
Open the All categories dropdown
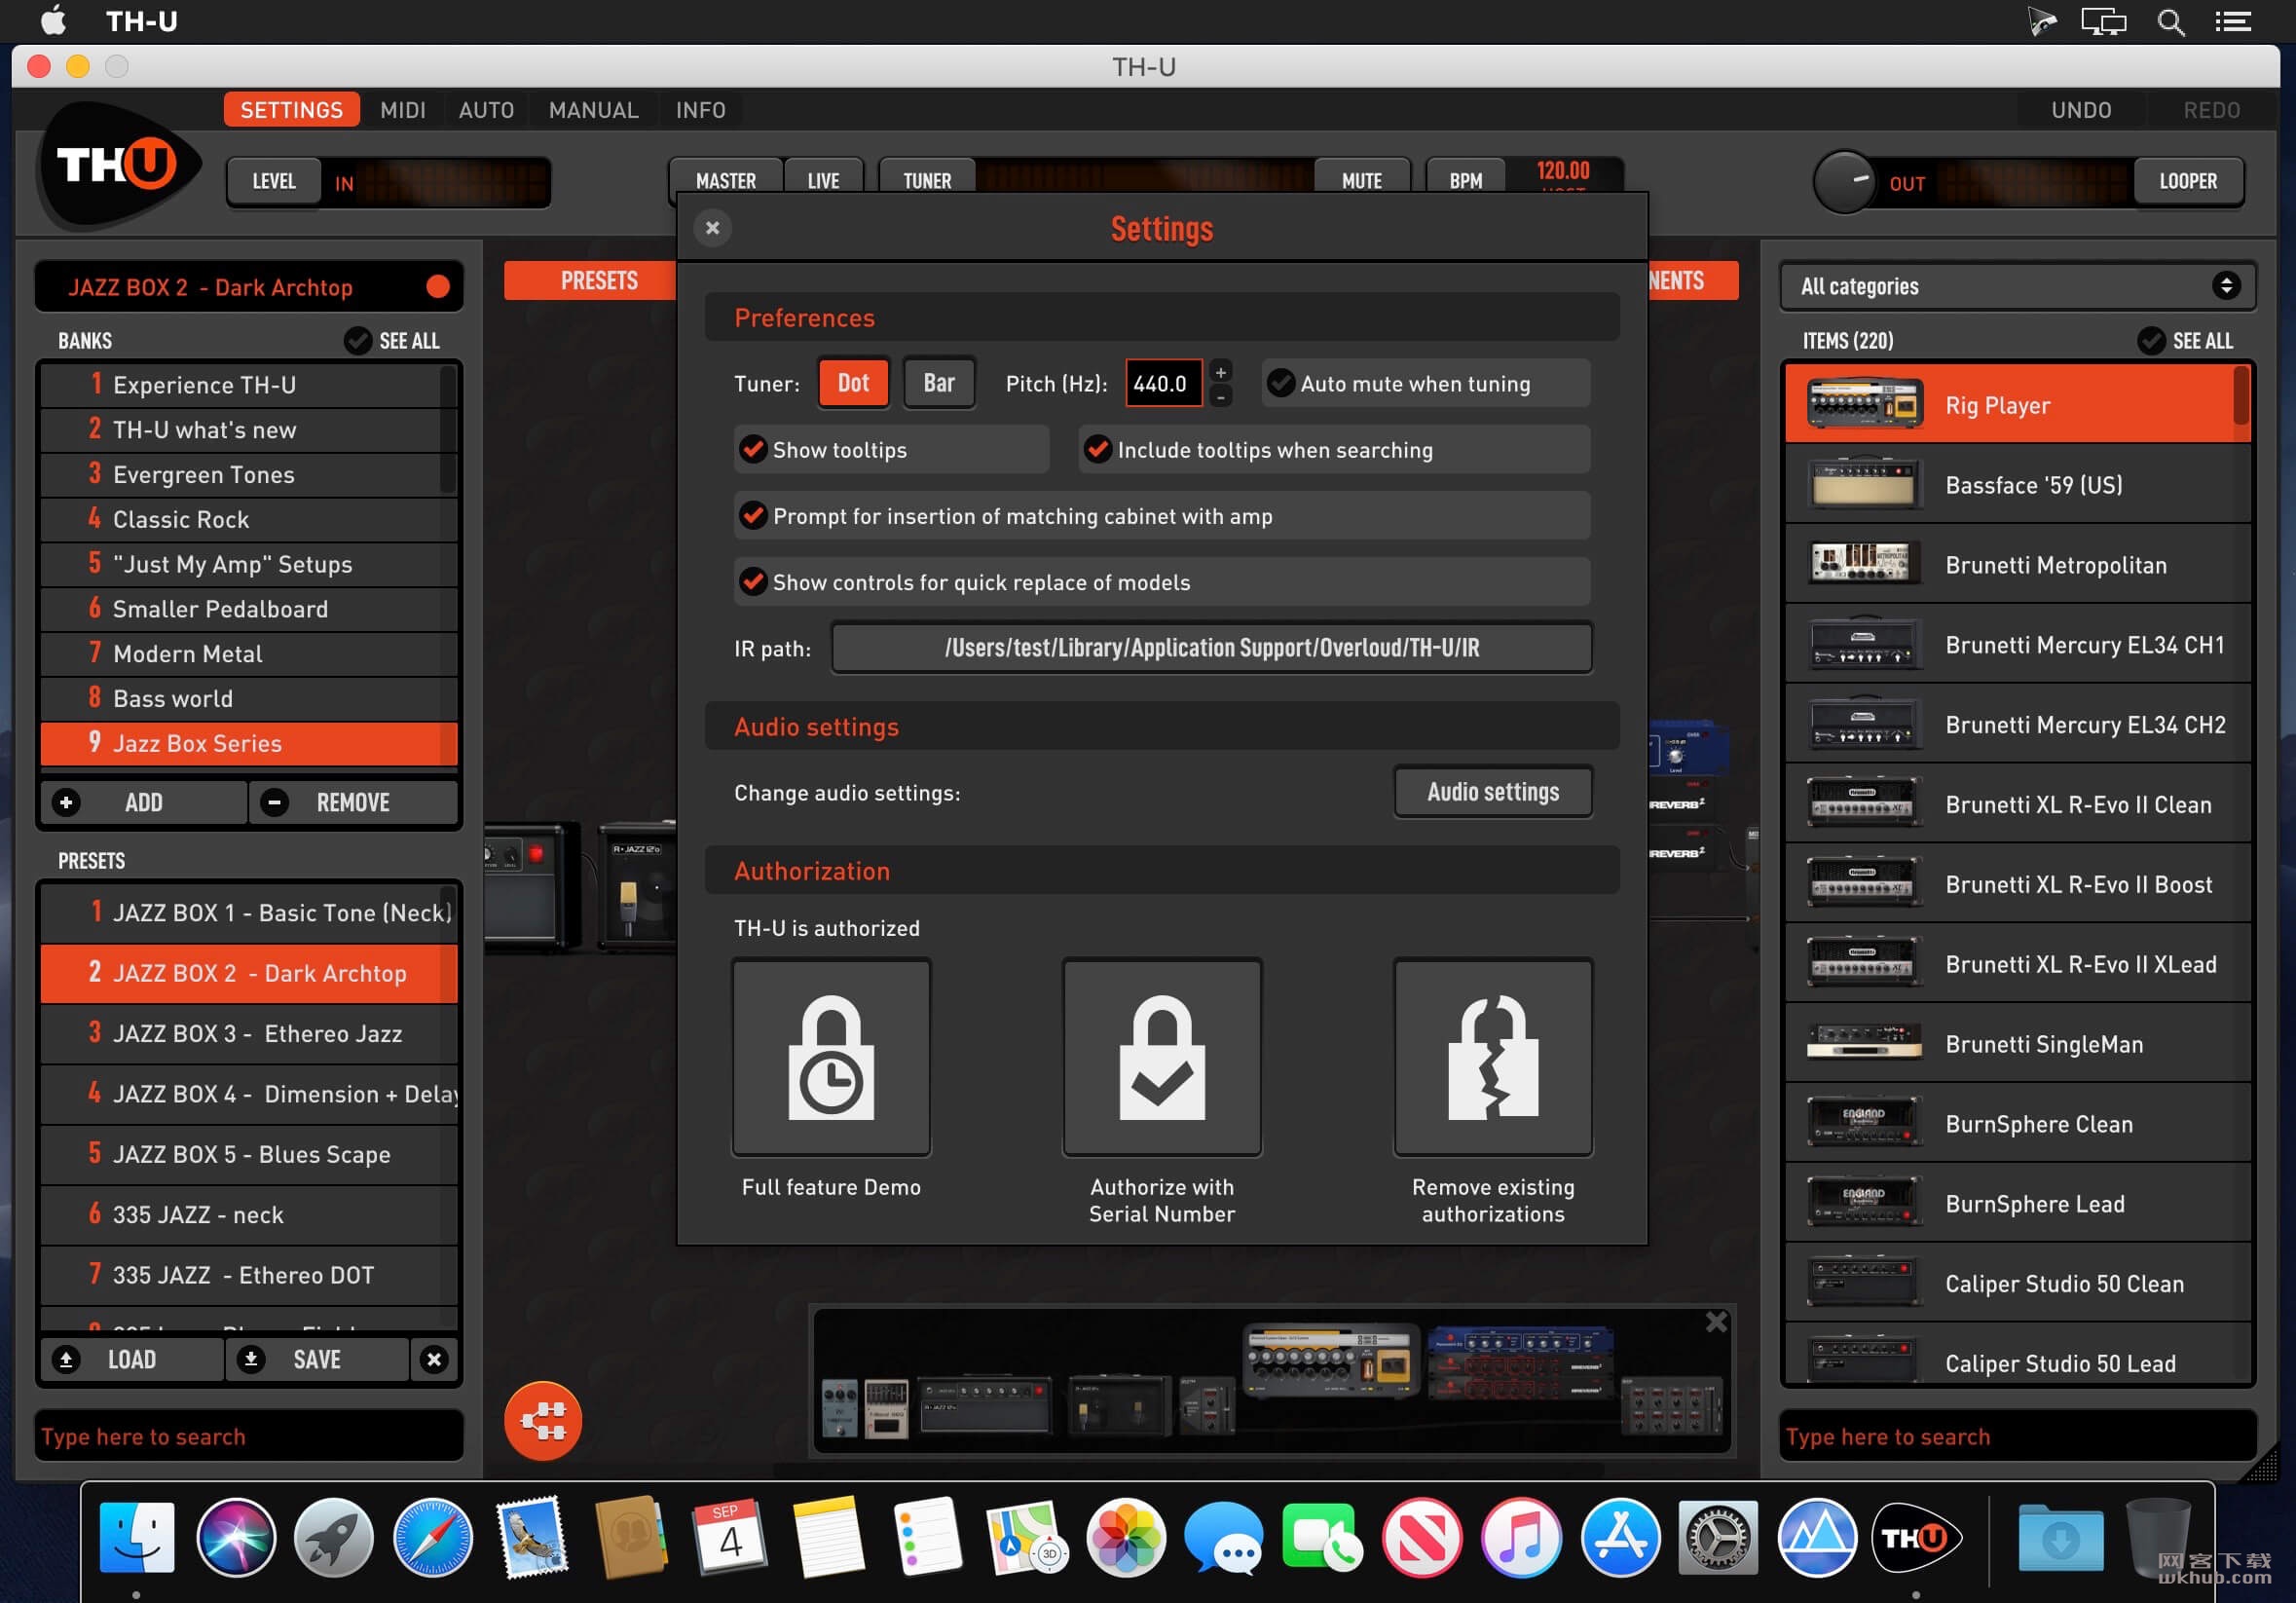coord(2018,286)
